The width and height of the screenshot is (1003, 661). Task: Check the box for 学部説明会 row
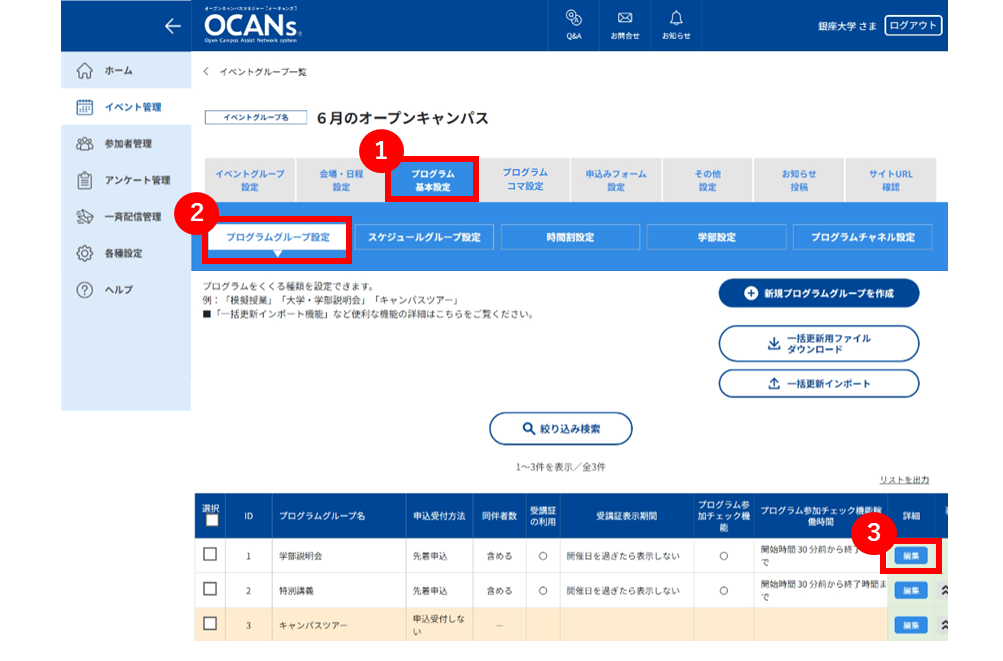[210, 555]
